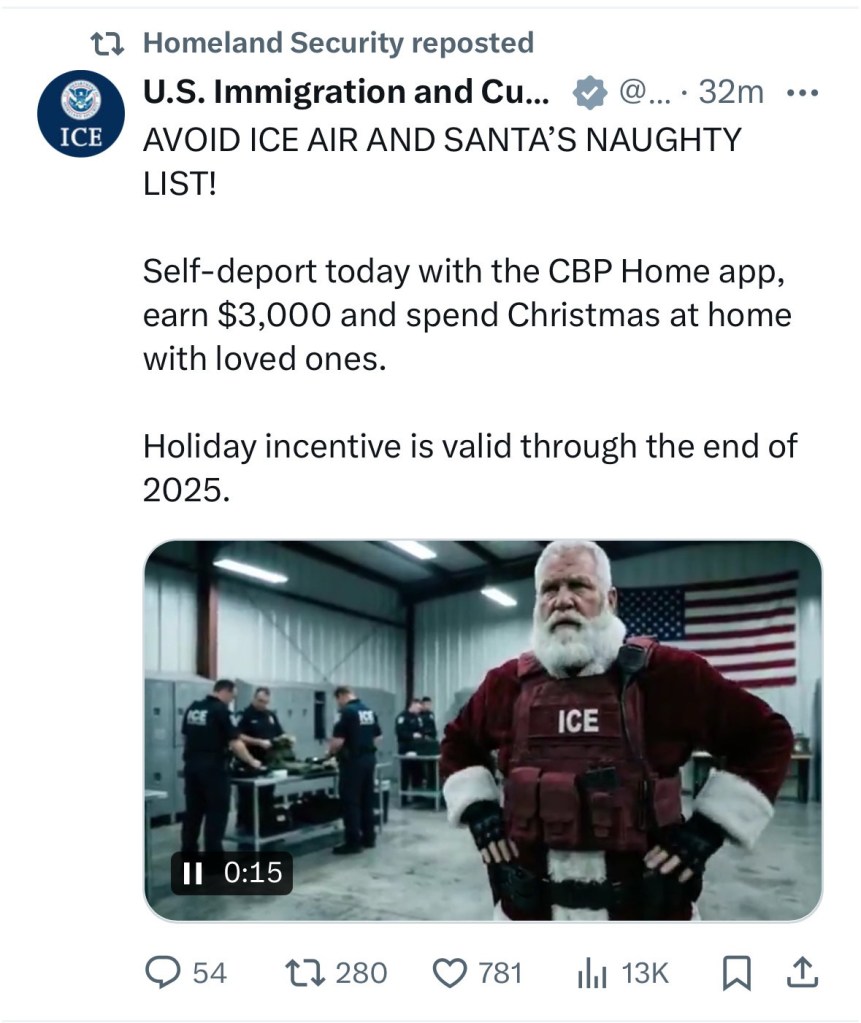The width and height of the screenshot is (861, 1023).
Task: Open the U.S. Immigration and Cu... account name
Action: tap(346, 93)
